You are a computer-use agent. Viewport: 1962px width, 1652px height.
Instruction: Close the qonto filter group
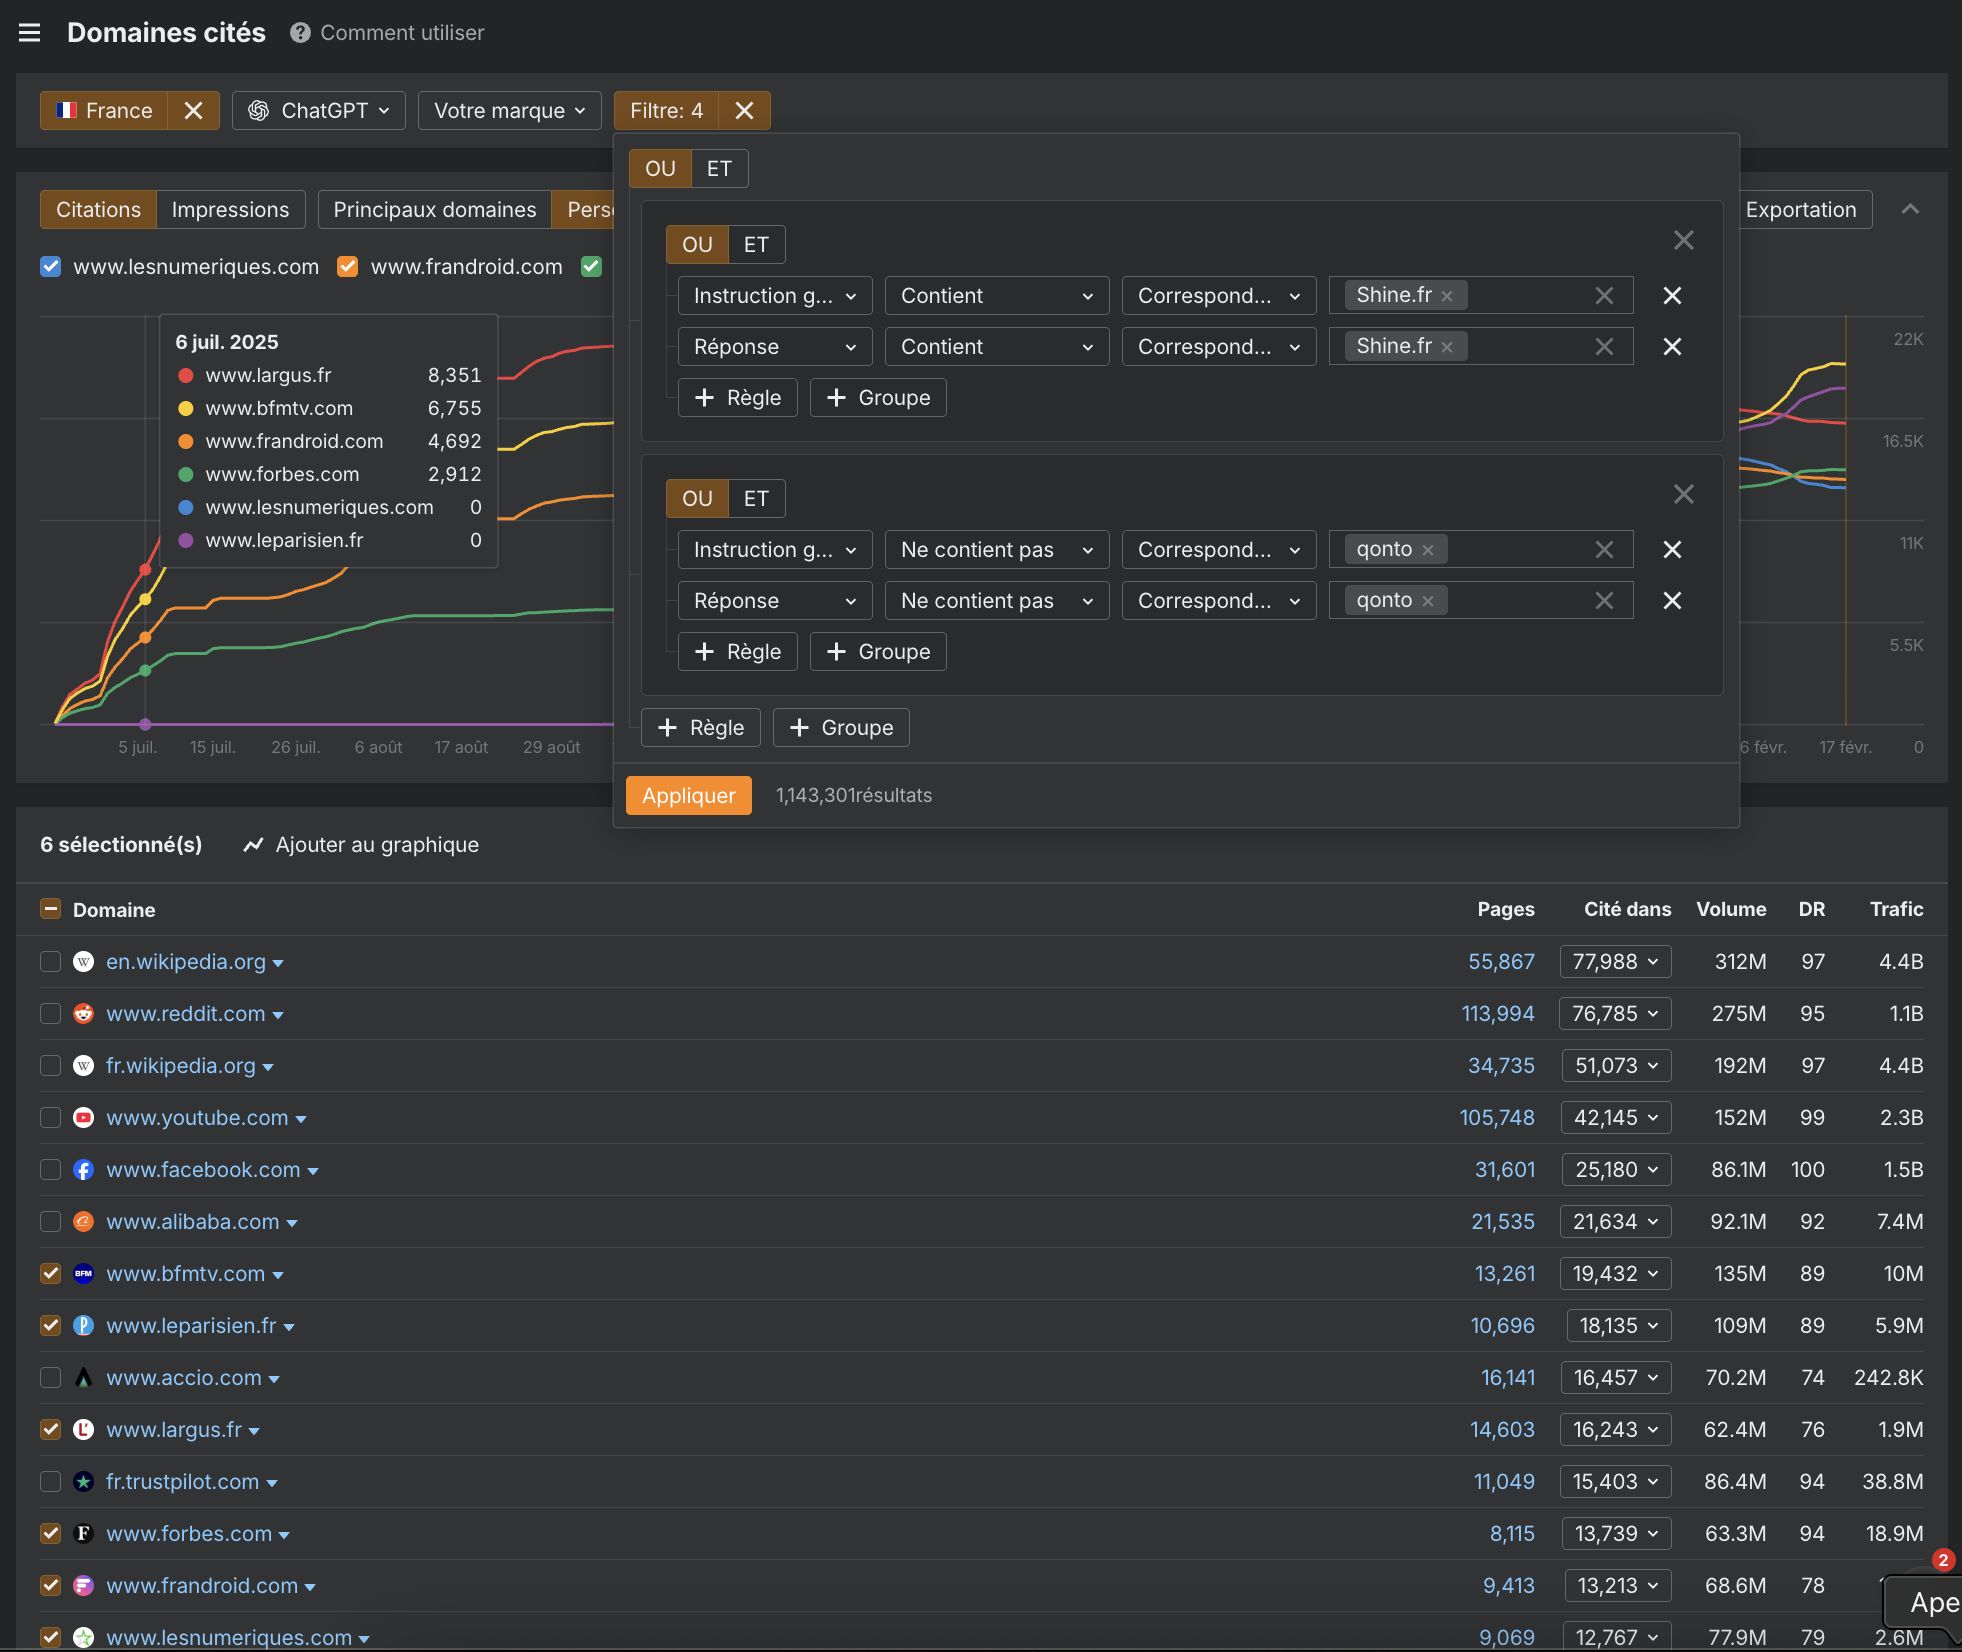pos(1684,494)
